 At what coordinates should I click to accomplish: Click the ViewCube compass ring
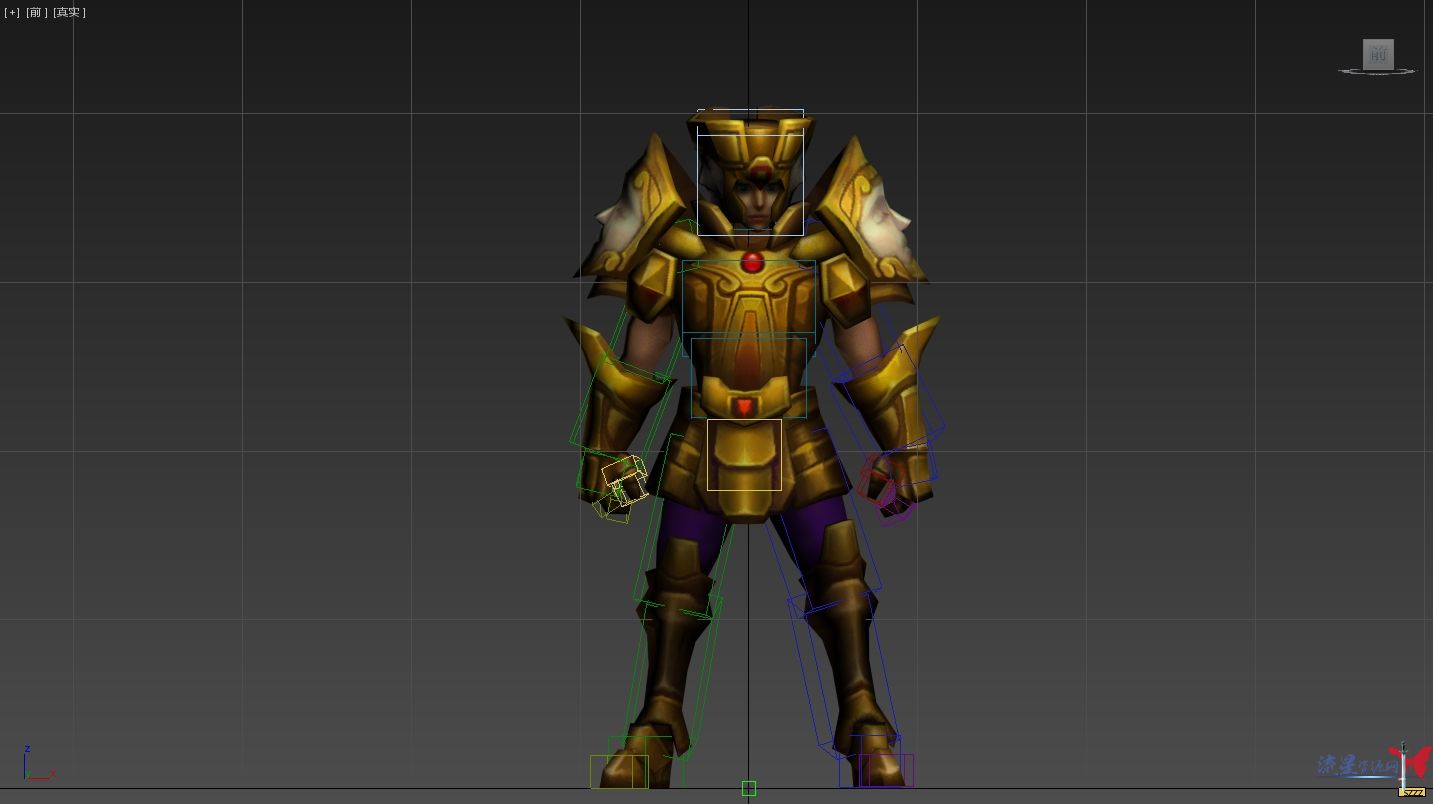1378,71
